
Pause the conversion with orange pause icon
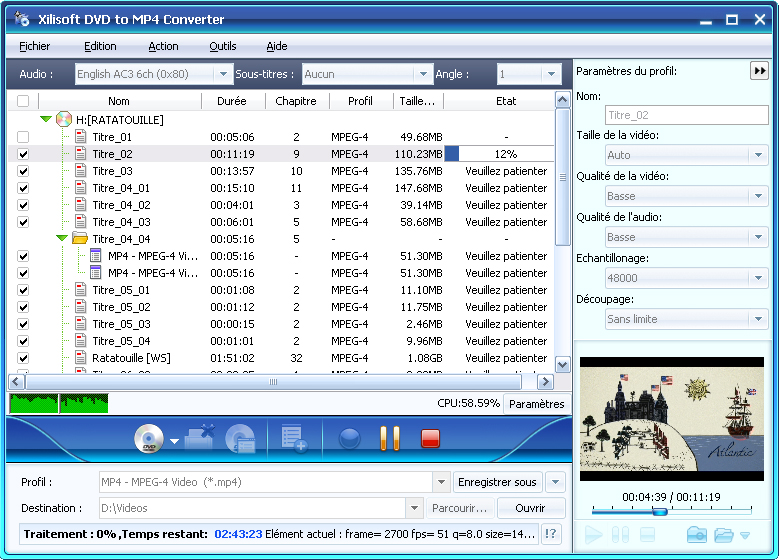coord(390,438)
